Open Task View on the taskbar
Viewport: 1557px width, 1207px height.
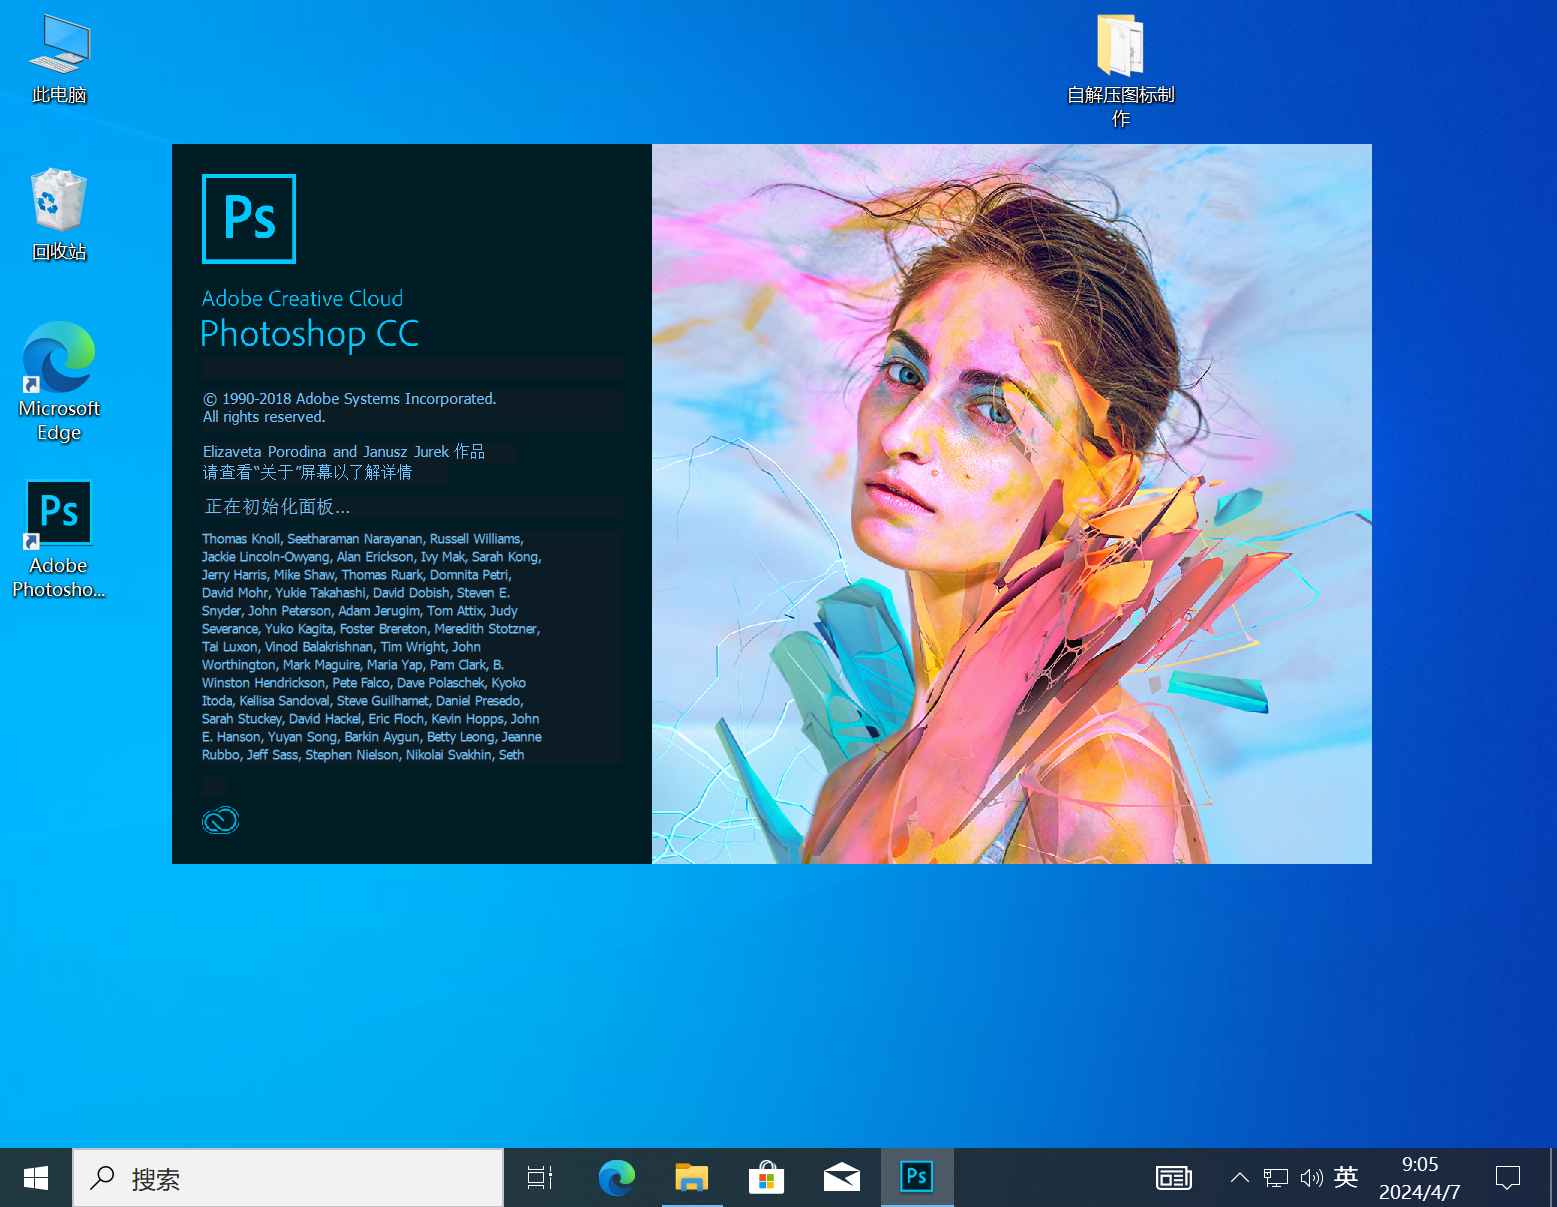pyautogui.click(x=540, y=1178)
